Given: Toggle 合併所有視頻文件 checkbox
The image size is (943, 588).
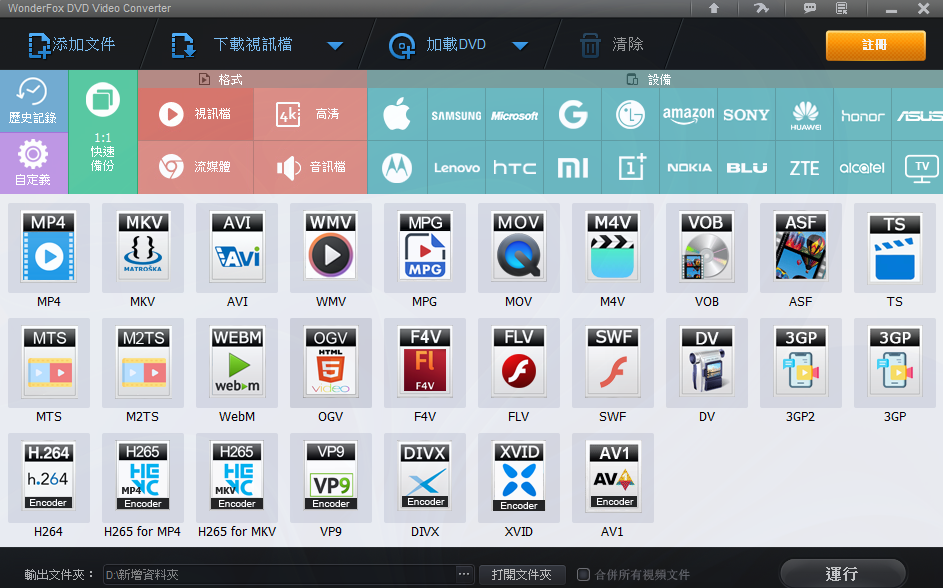Looking at the screenshot, I should [583, 574].
